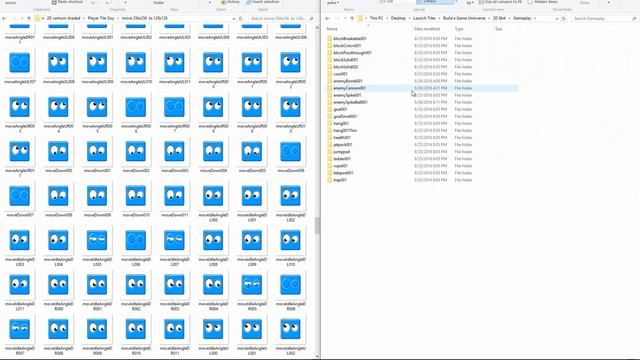Click the left window vertical scrollbar thumb

(x=317, y=226)
